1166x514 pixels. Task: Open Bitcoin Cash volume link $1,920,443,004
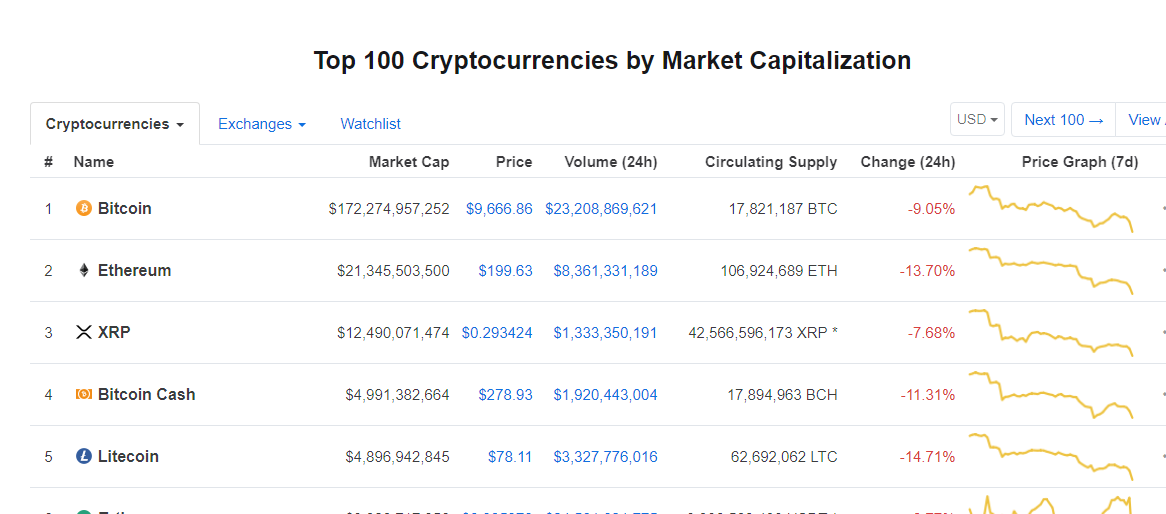coord(605,395)
